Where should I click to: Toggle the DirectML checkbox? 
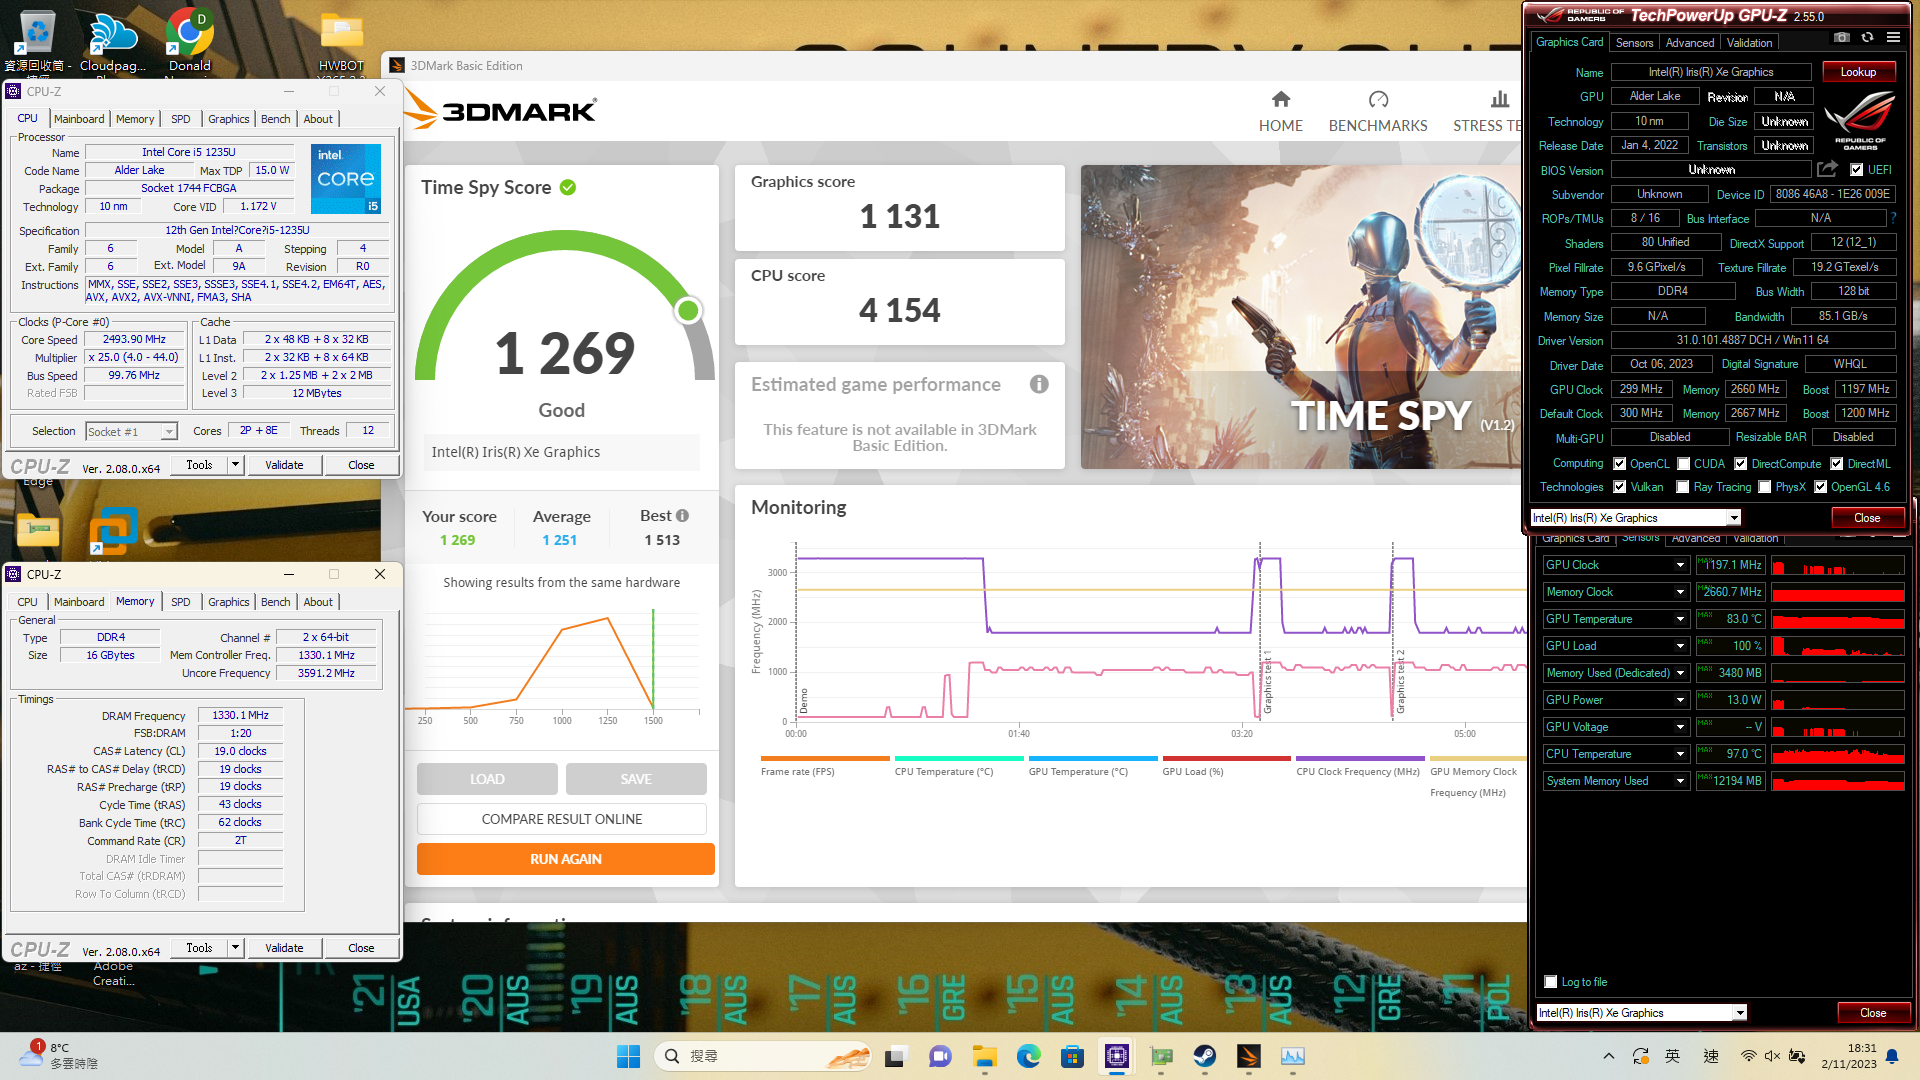click(x=1837, y=464)
